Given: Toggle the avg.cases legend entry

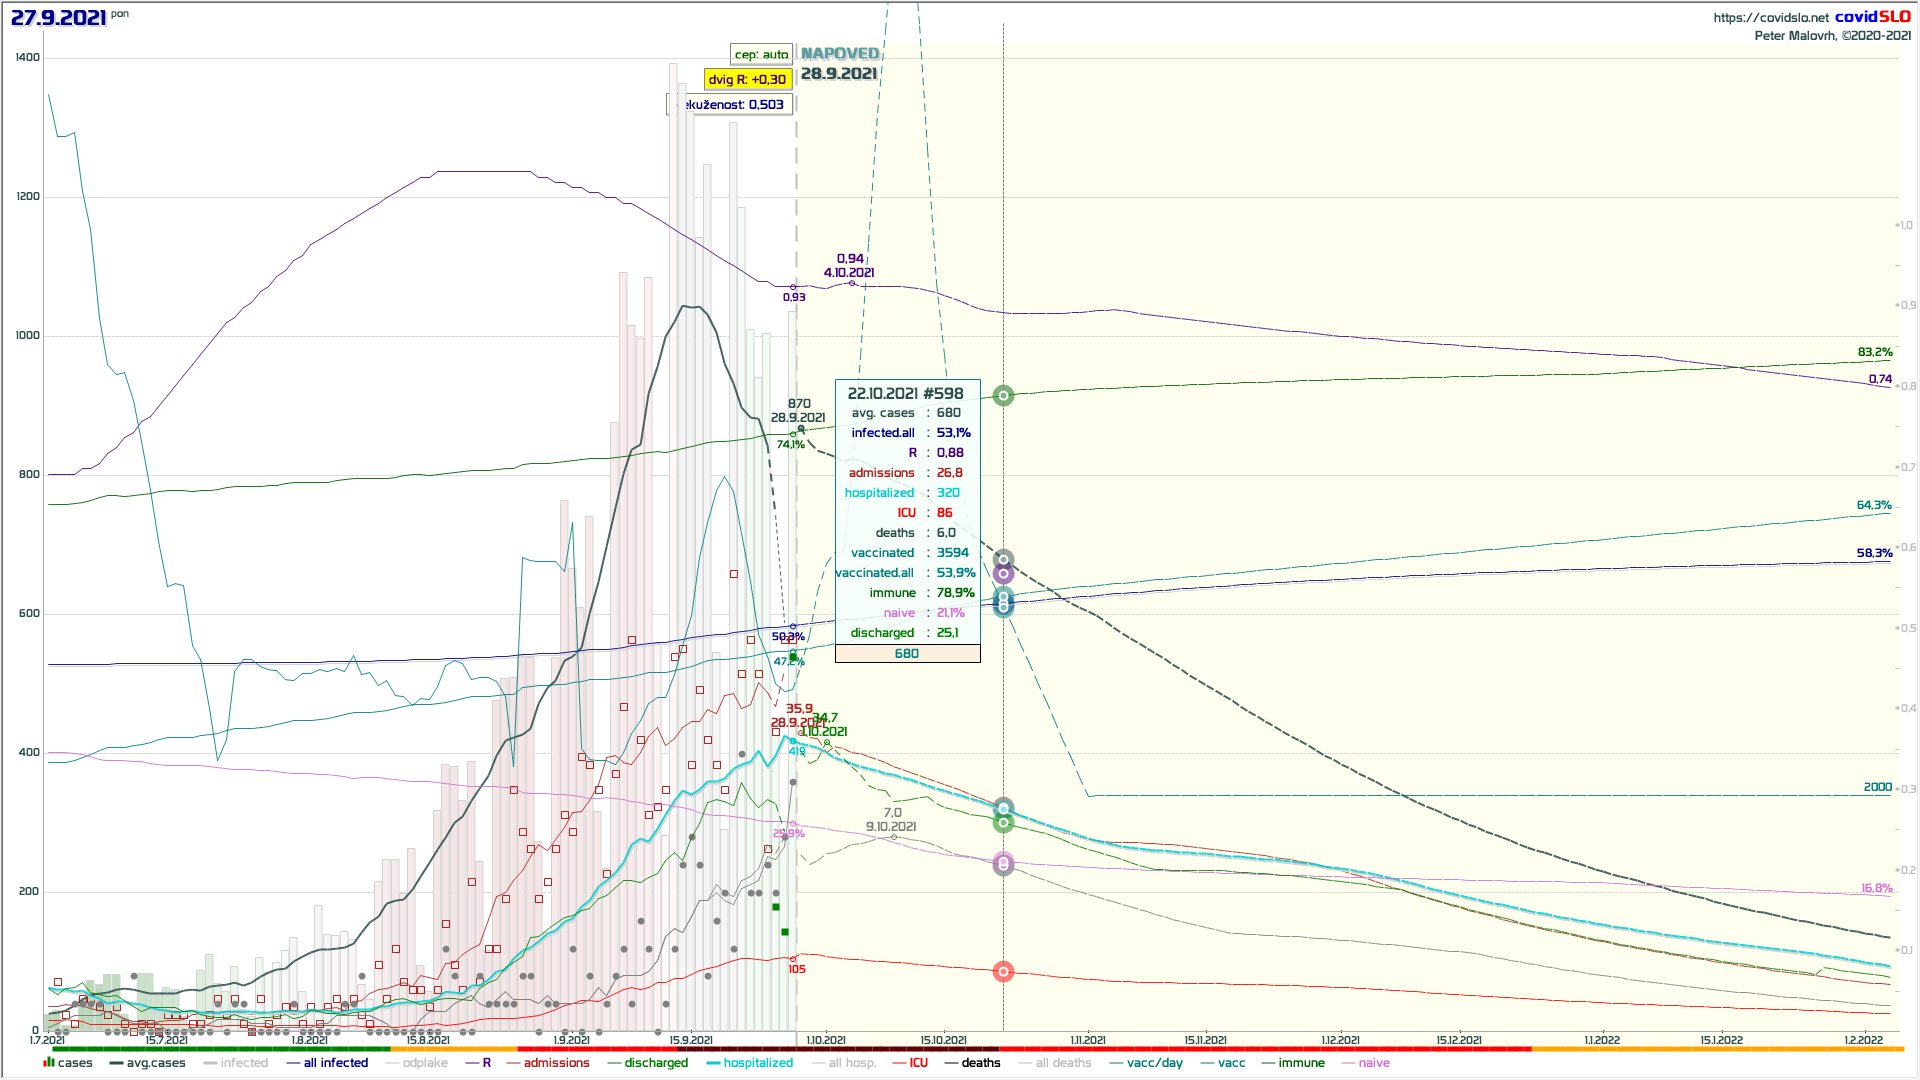Looking at the screenshot, I should tap(155, 1063).
